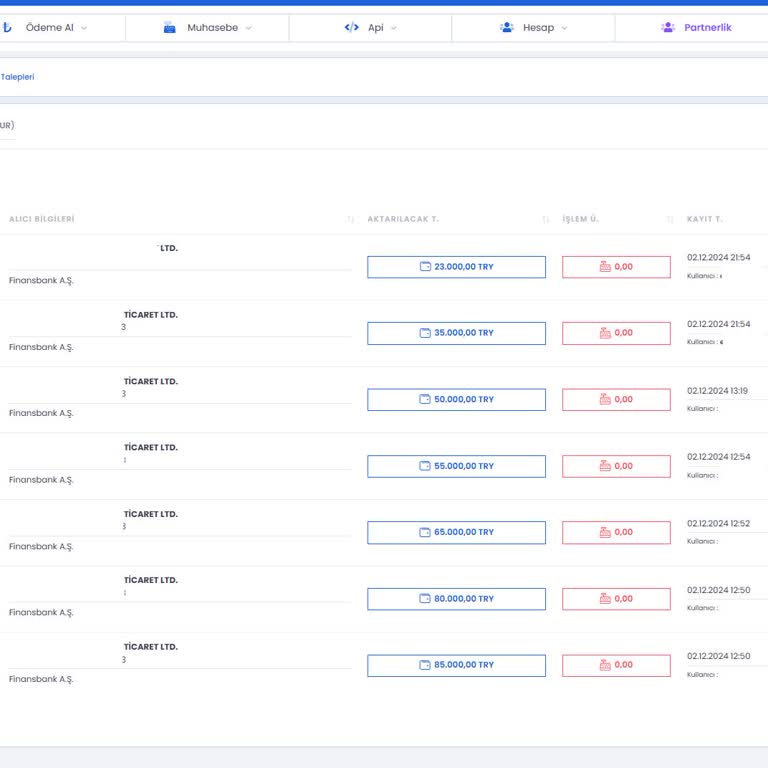Click the Api code brackets icon
This screenshot has width=768, height=768.
[351, 28]
